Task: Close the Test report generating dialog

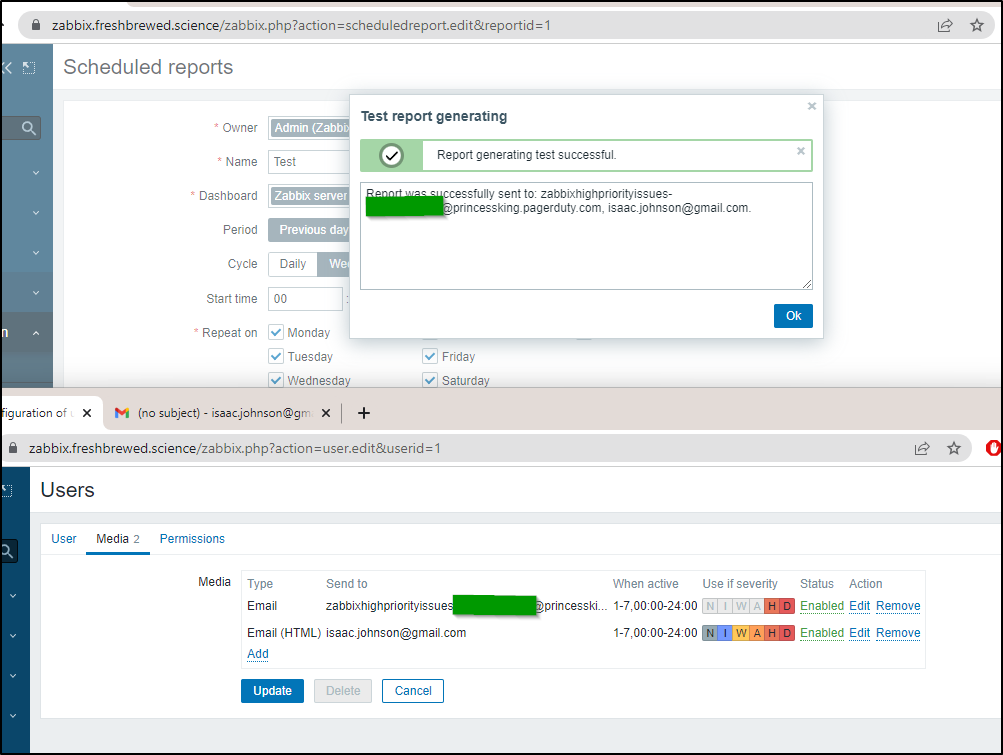Action: point(812,106)
